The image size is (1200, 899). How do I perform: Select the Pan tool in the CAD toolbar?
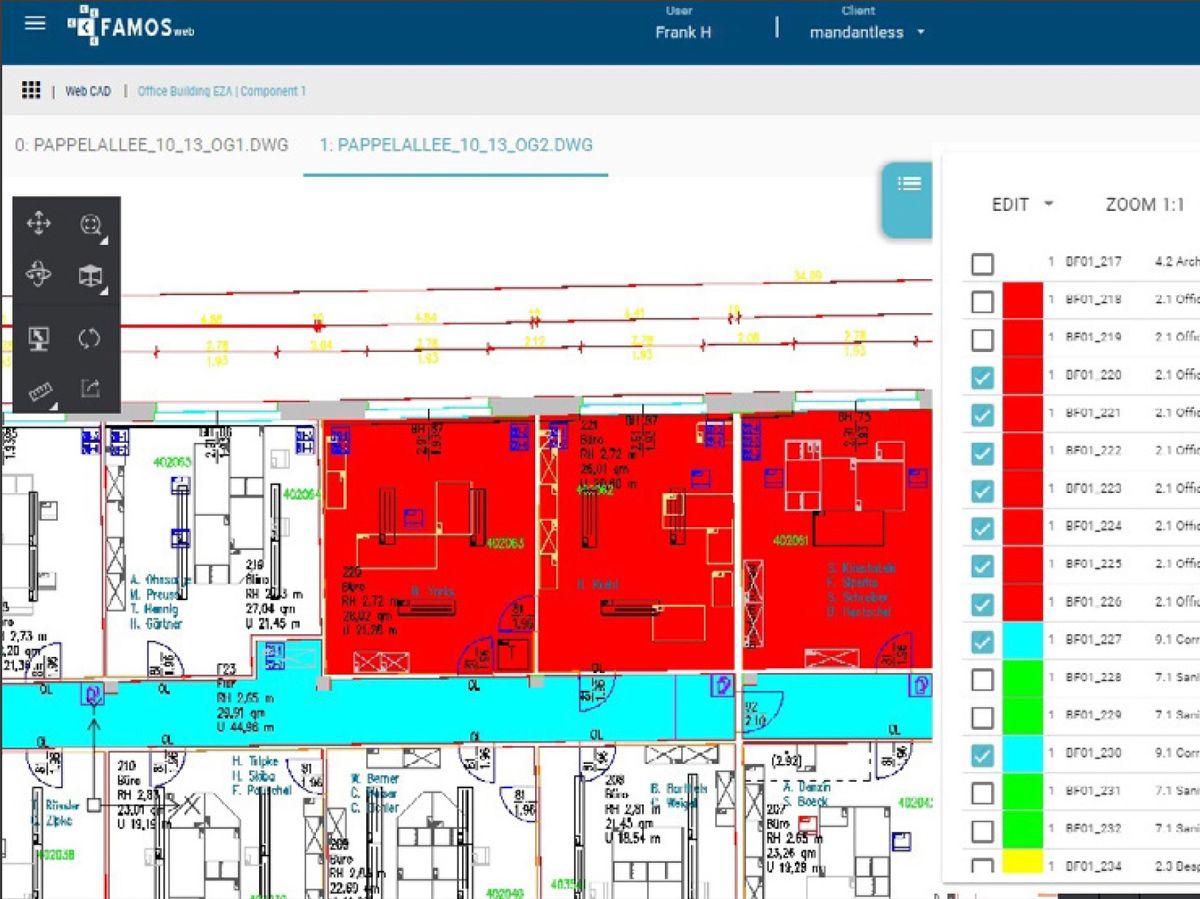(37, 224)
